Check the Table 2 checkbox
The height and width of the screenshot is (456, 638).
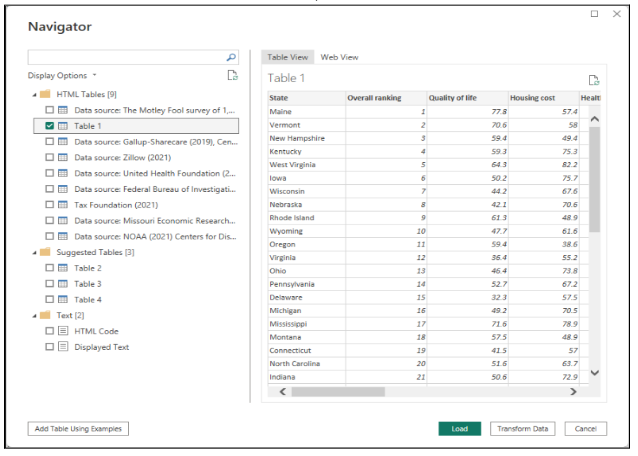coord(49,268)
